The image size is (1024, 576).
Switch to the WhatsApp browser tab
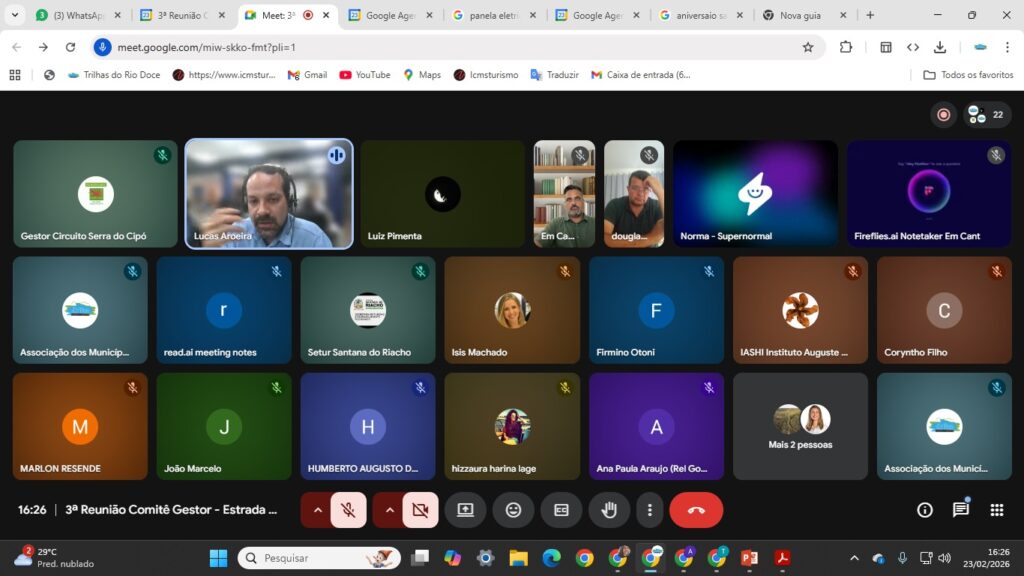(78, 15)
